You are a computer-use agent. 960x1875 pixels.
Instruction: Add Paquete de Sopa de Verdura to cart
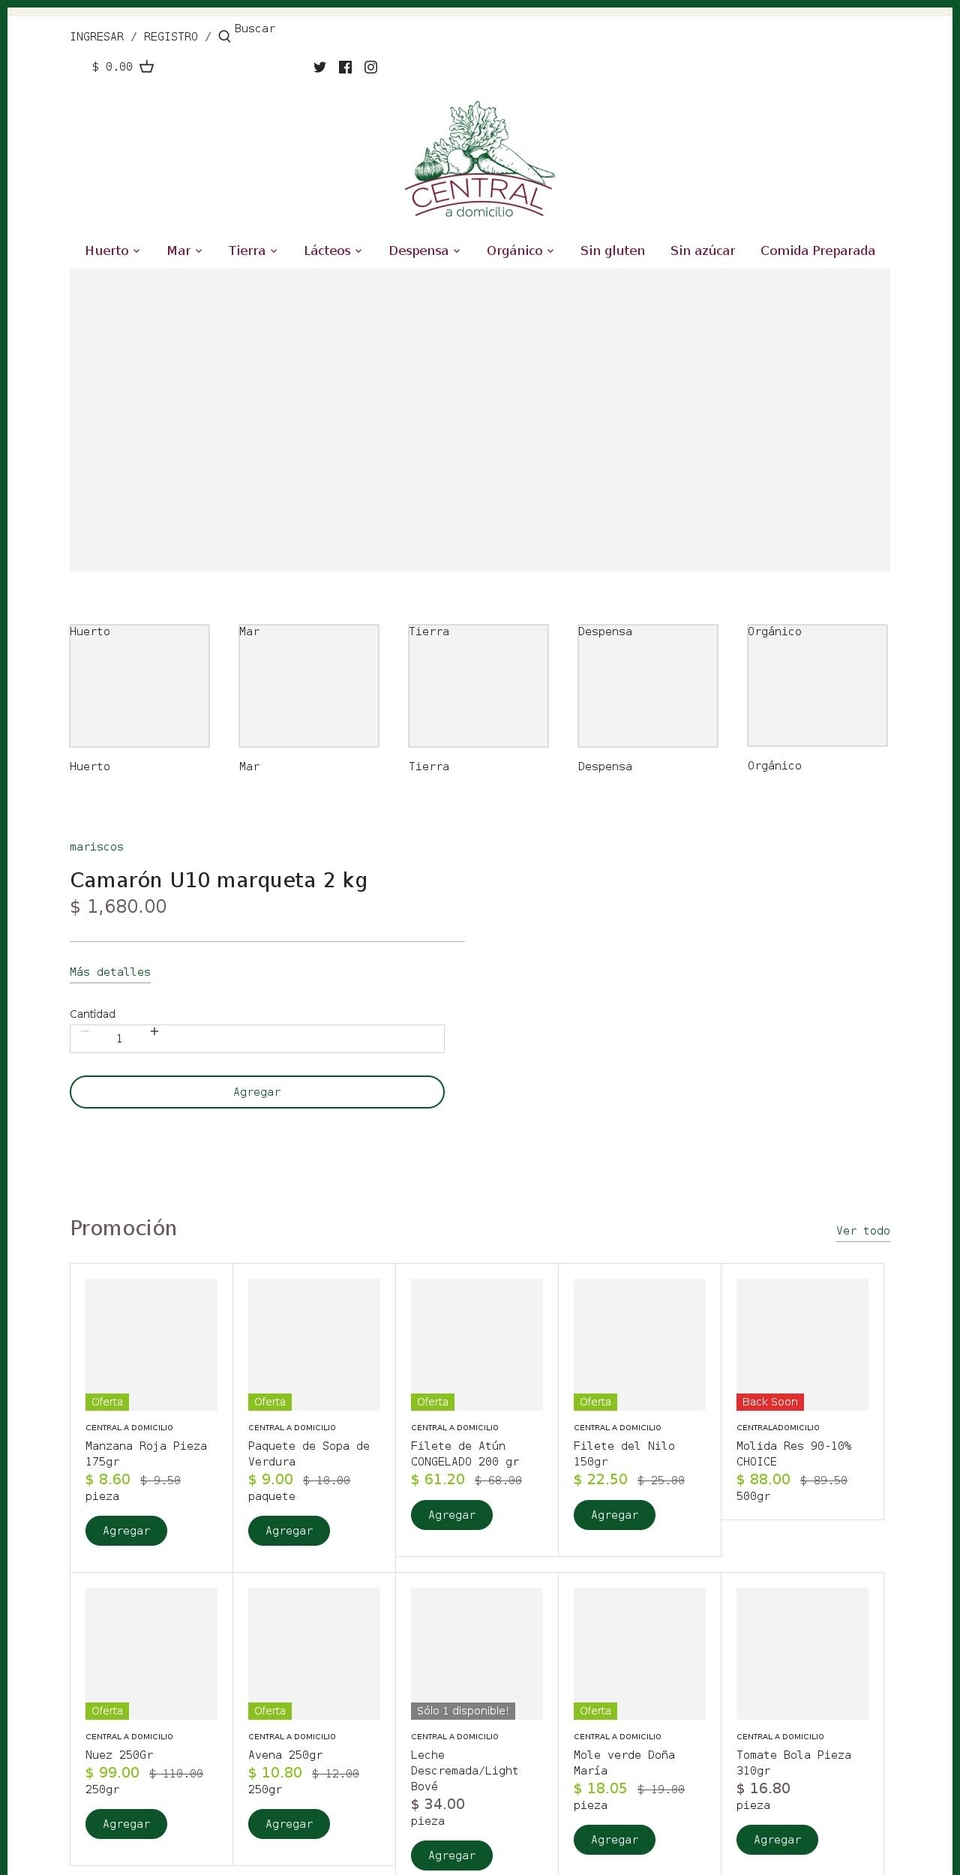pyautogui.click(x=289, y=1531)
